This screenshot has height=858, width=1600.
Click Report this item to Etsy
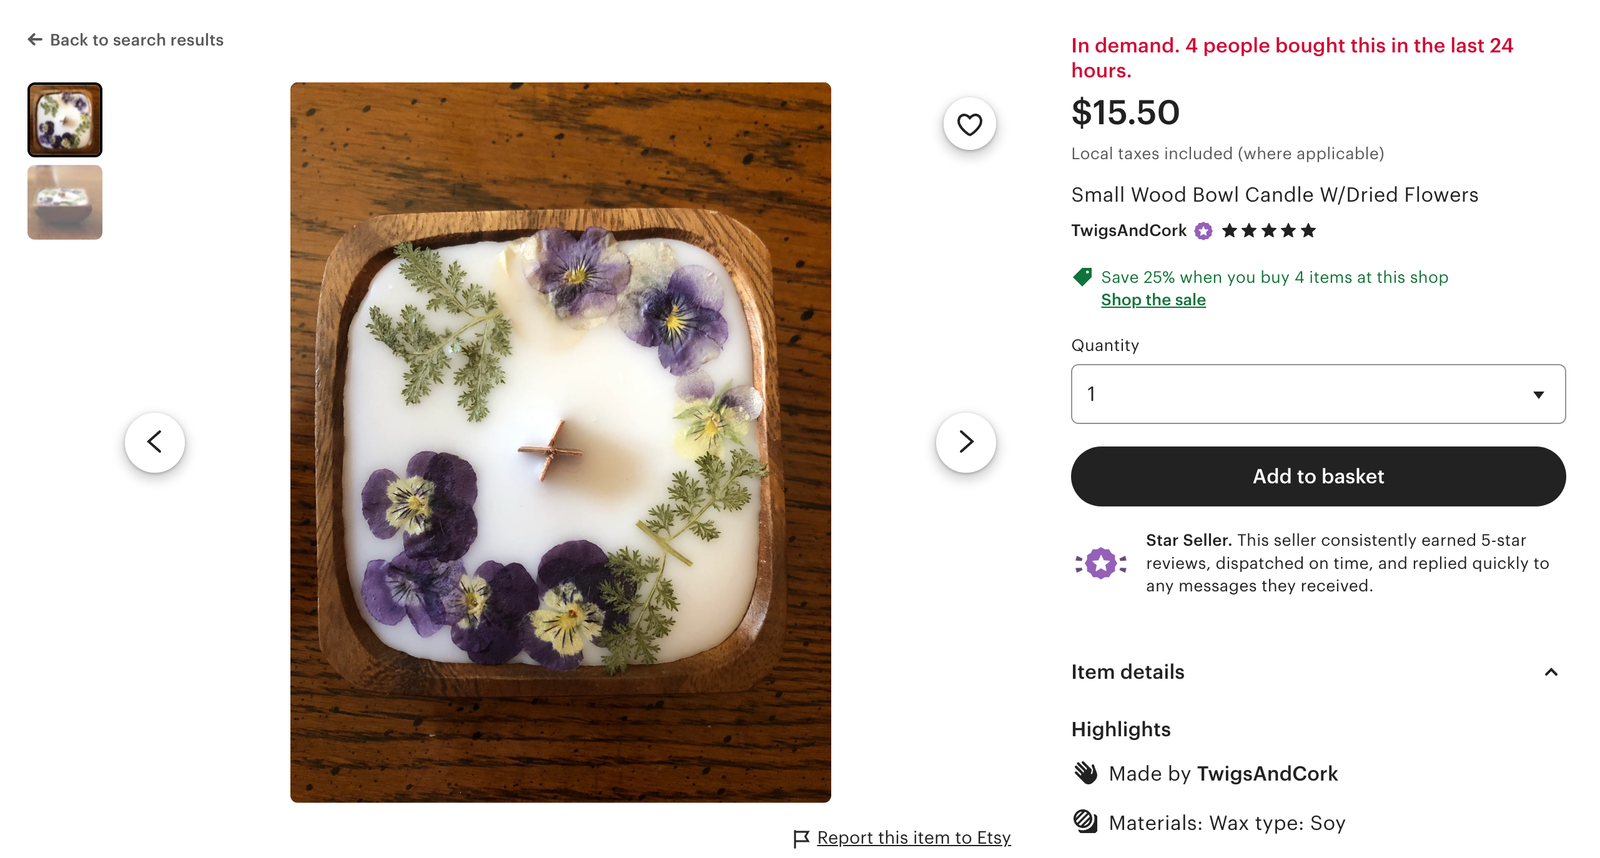click(913, 838)
